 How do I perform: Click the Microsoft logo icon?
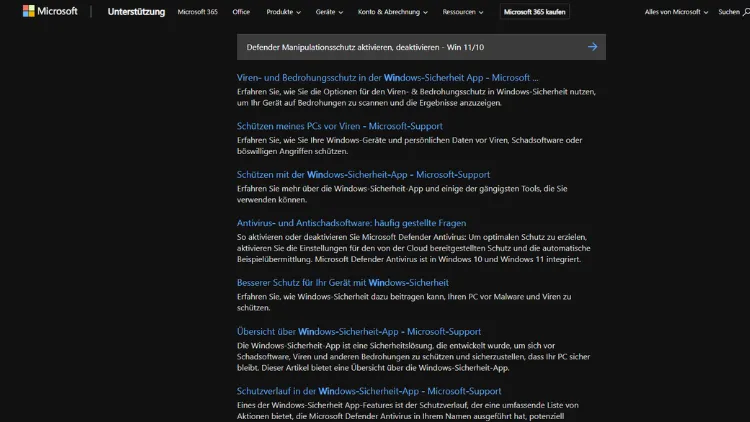(29, 11)
